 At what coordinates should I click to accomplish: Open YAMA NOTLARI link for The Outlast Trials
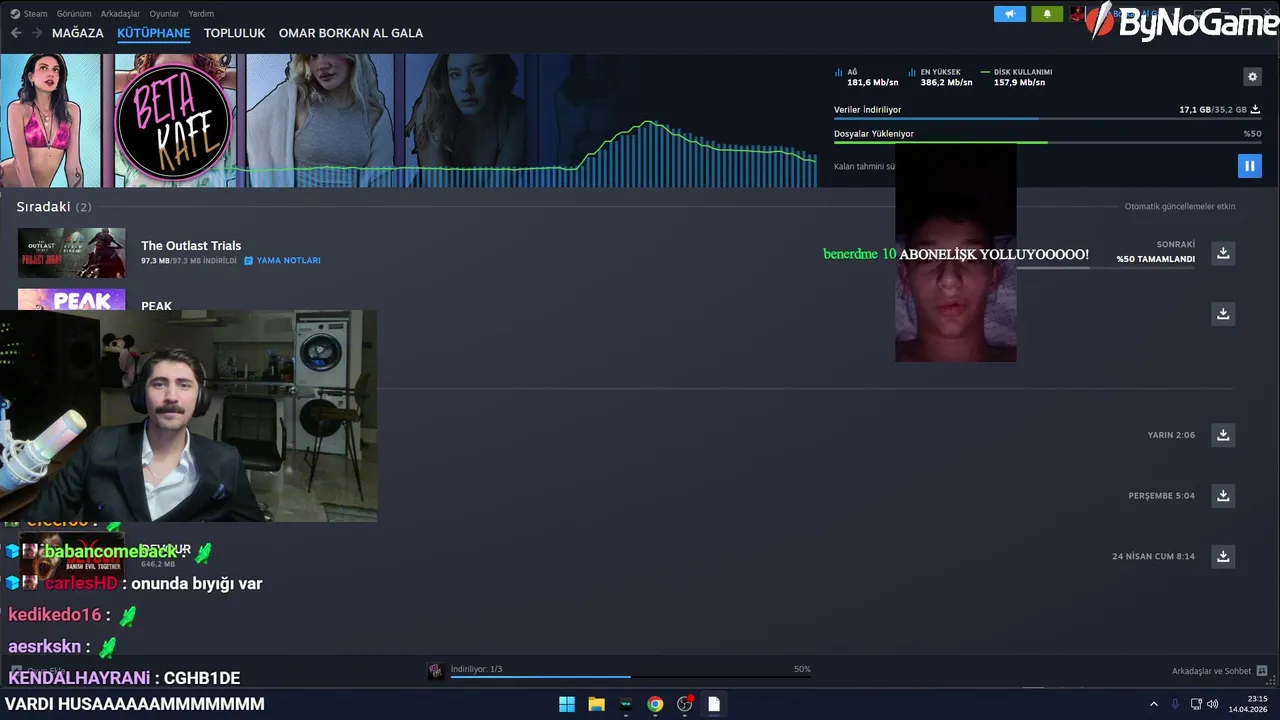click(x=283, y=260)
